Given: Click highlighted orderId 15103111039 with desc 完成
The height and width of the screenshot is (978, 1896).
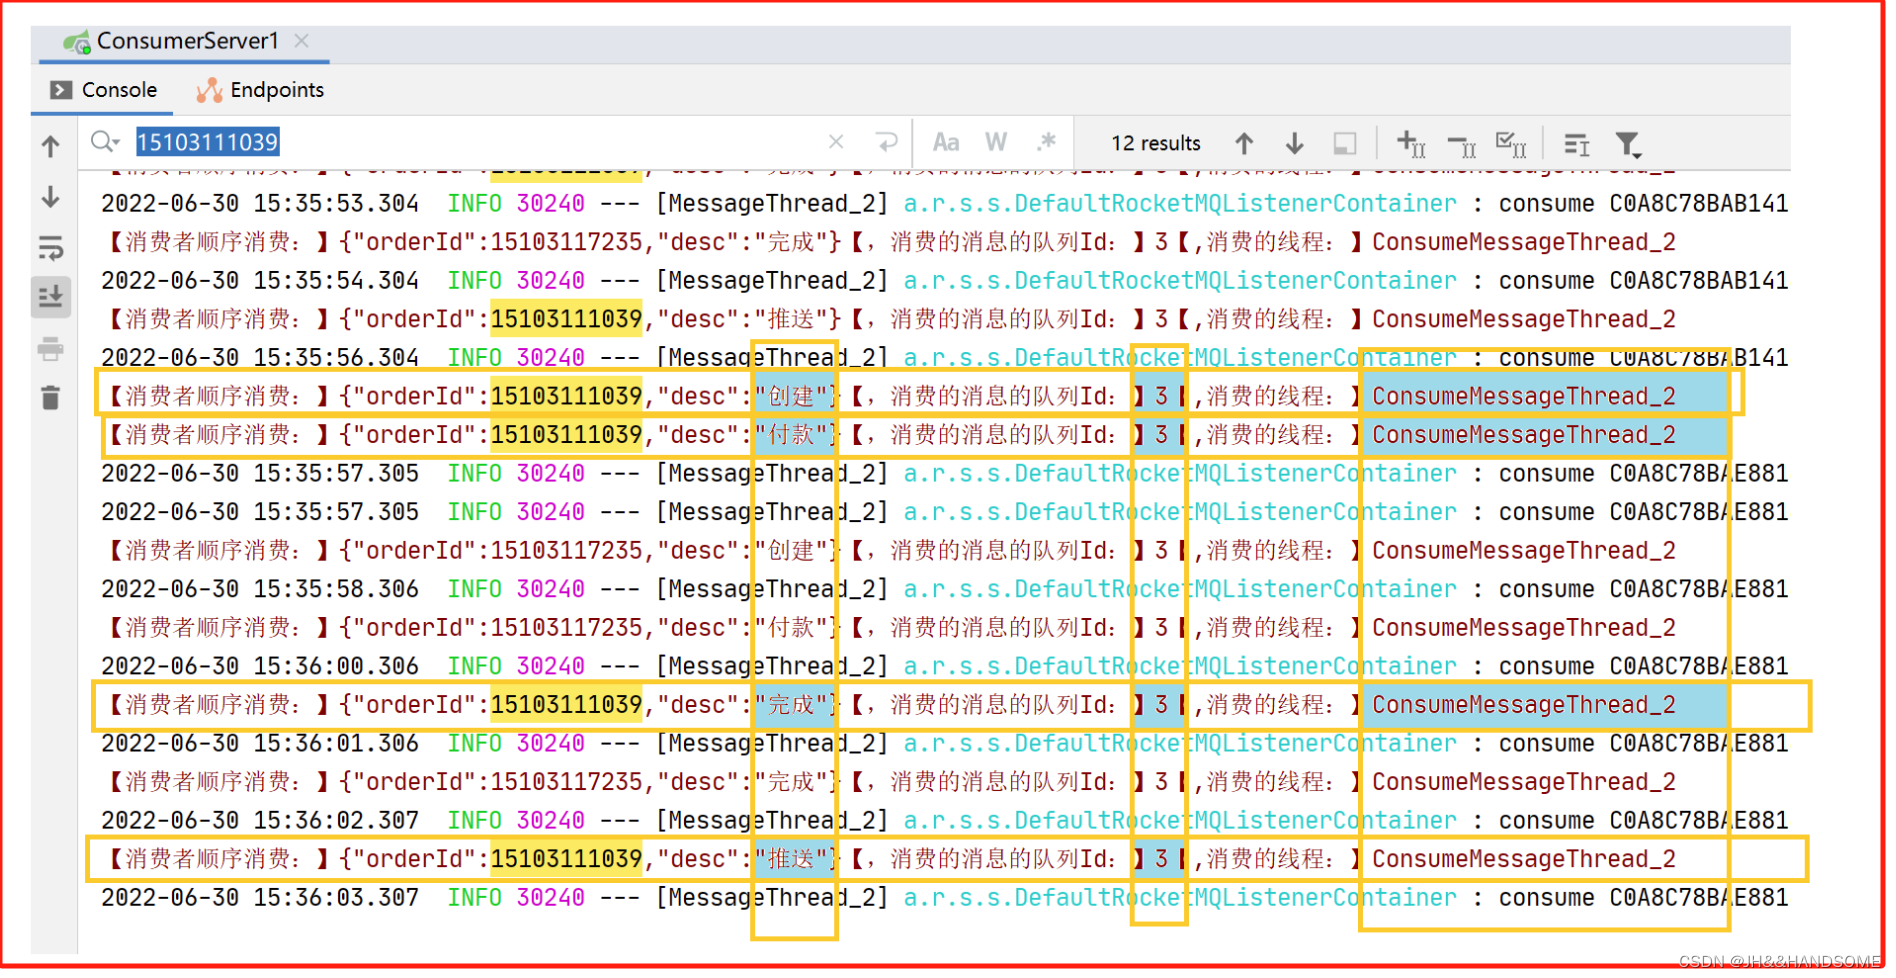Looking at the screenshot, I should [x=565, y=705].
